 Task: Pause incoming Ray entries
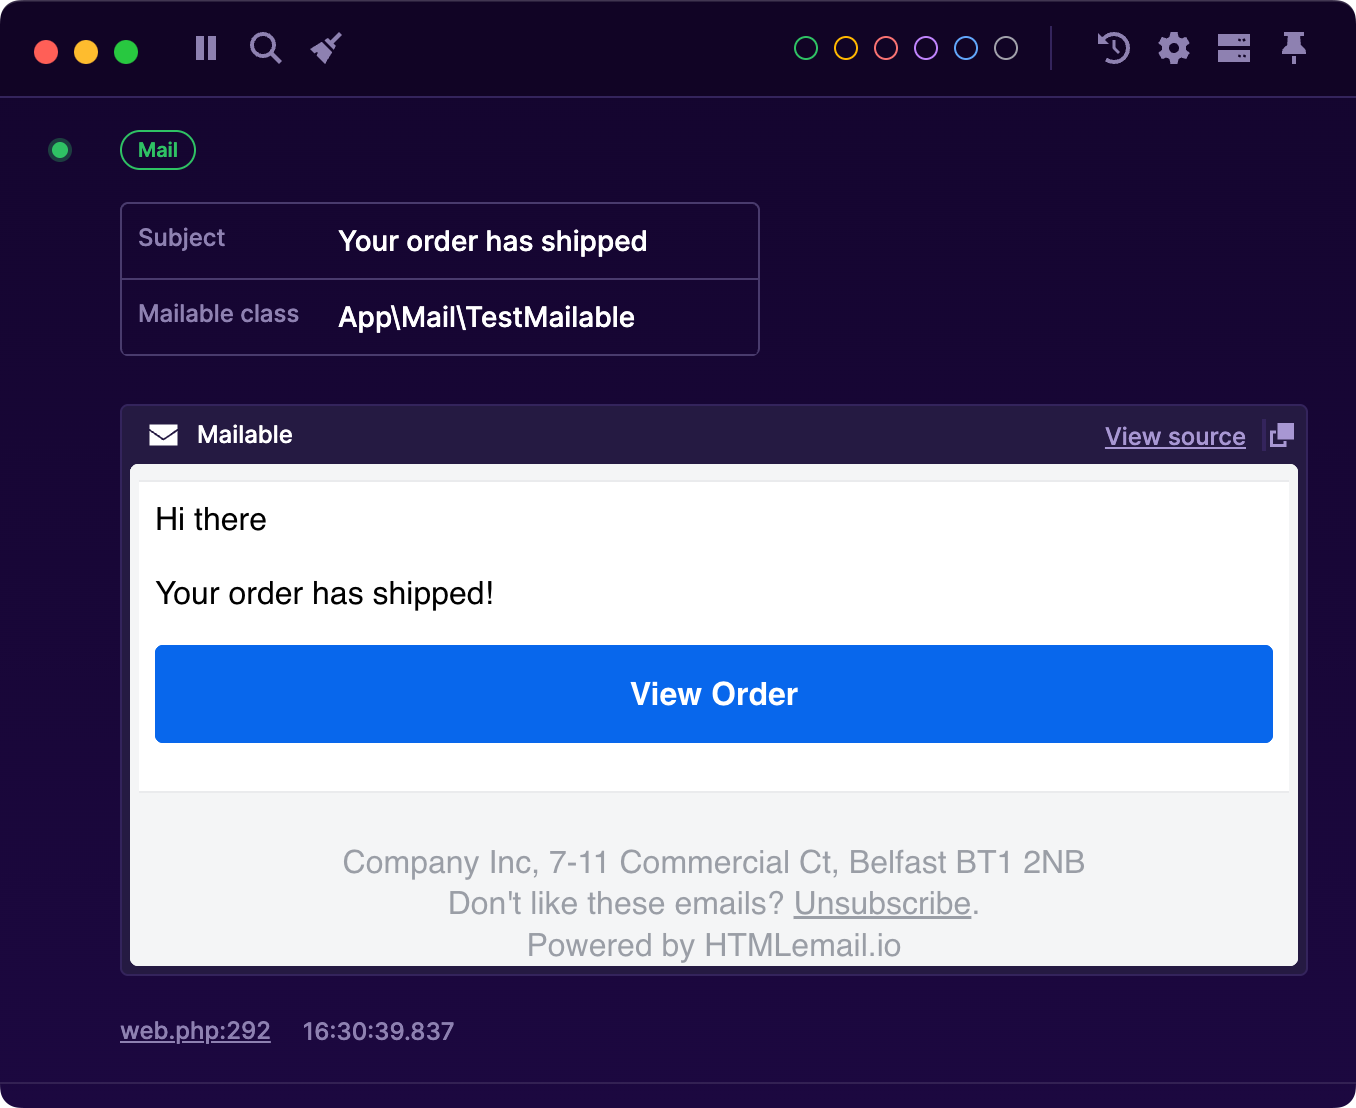click(x=205, y=47)
